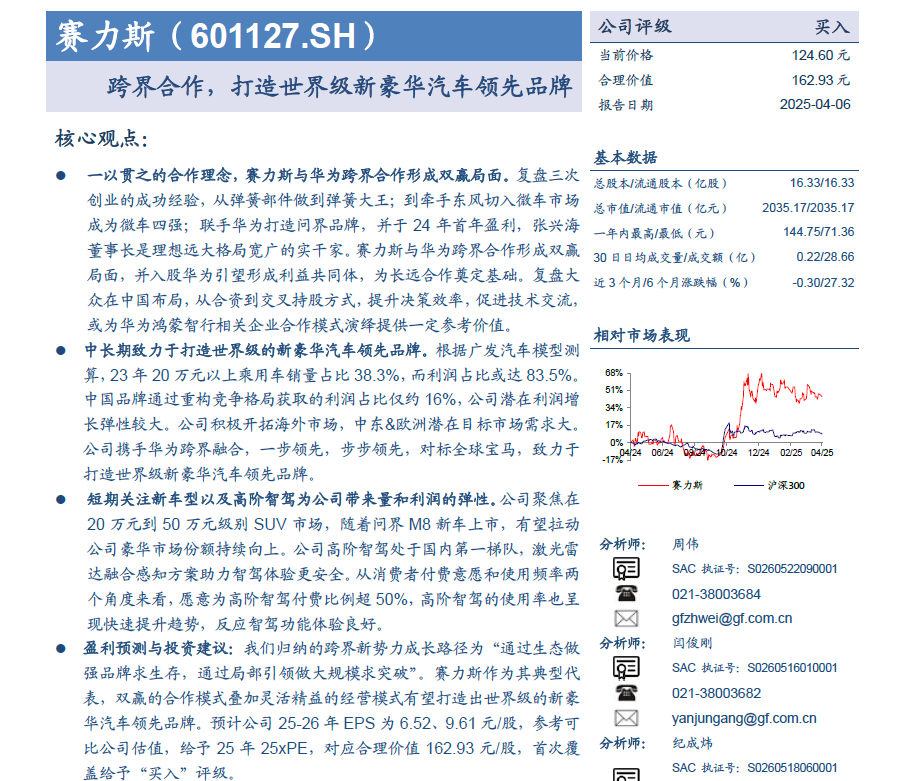
Task: Click the envelope icon beside yanjungang@gf.com.cn
Action: tap(626, 718)
